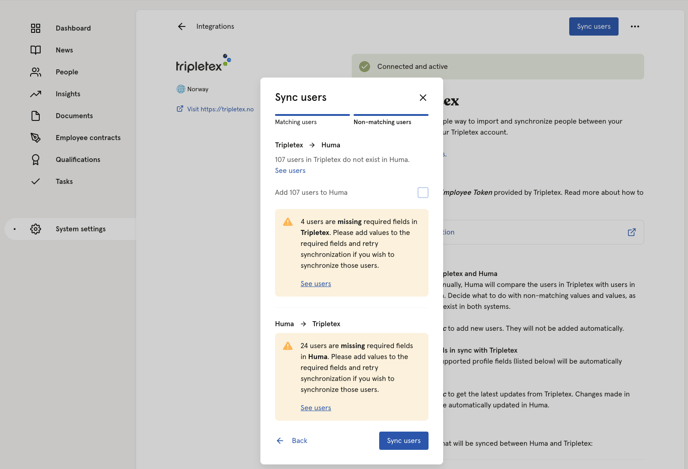Open See users link in Huma warning

(x=316, y=408)
